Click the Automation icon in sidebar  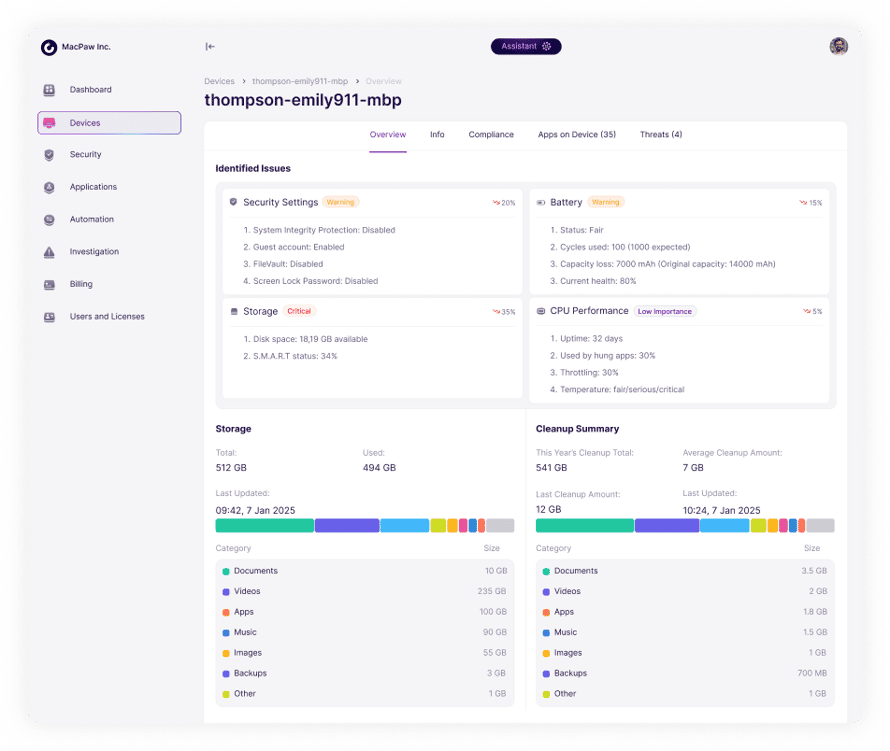[x=49, y=220]
